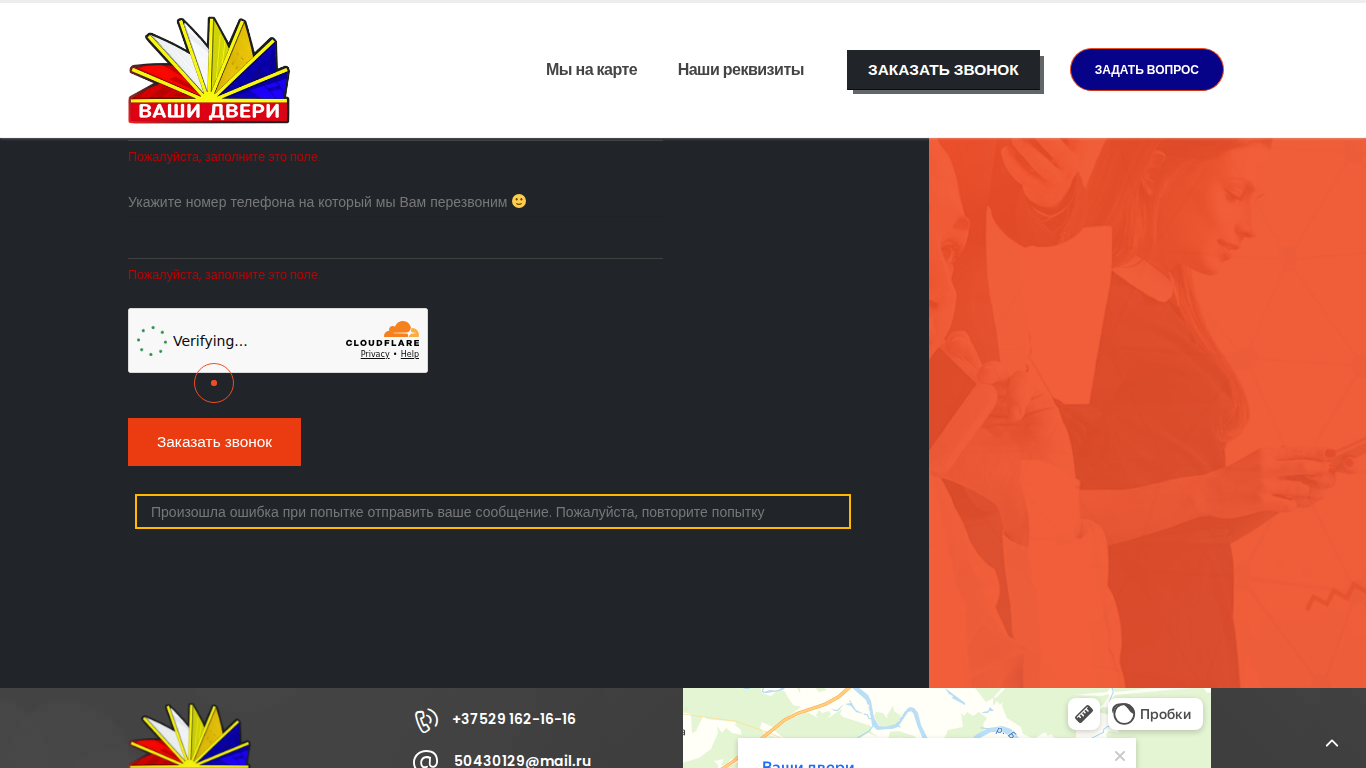Click the error message notification box
This screenshot has height=768, width=1366.
tap(493, 511)
